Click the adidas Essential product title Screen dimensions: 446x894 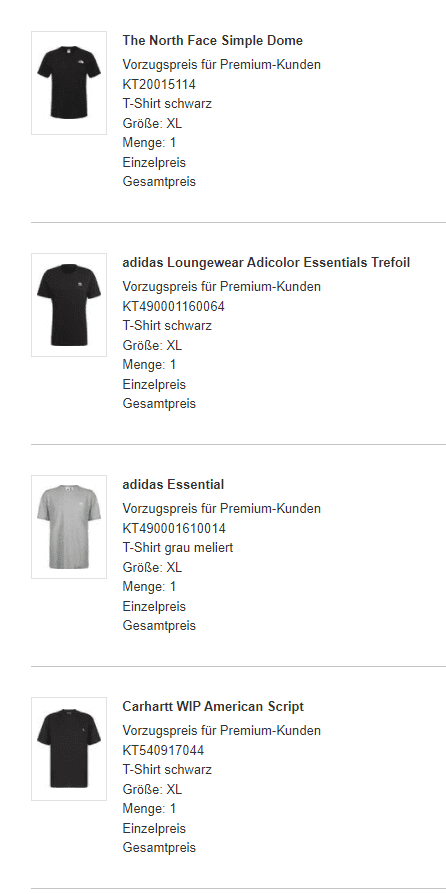pyautogui.click(x=173, y=485)
